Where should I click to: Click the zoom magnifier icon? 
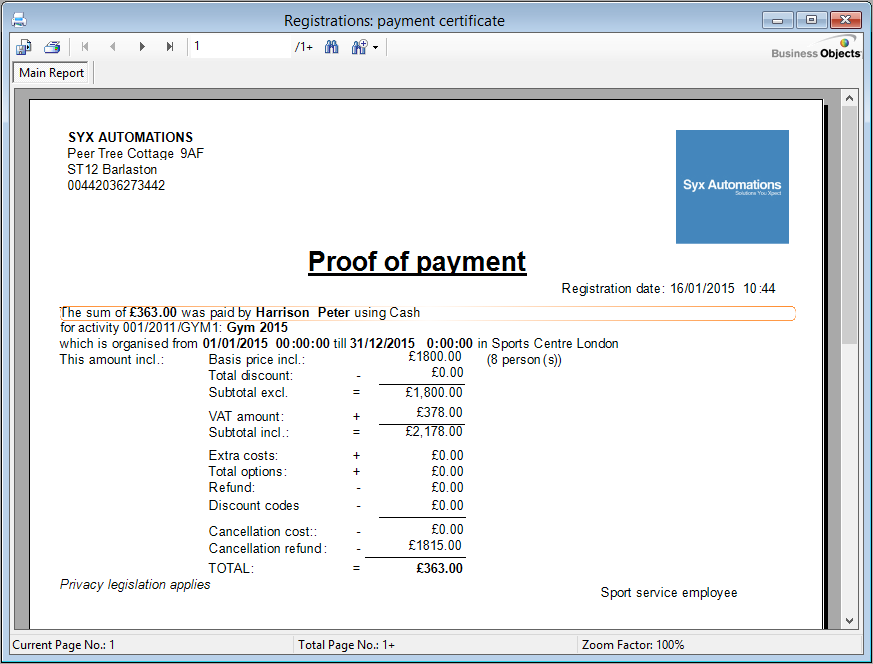[359, 47]
